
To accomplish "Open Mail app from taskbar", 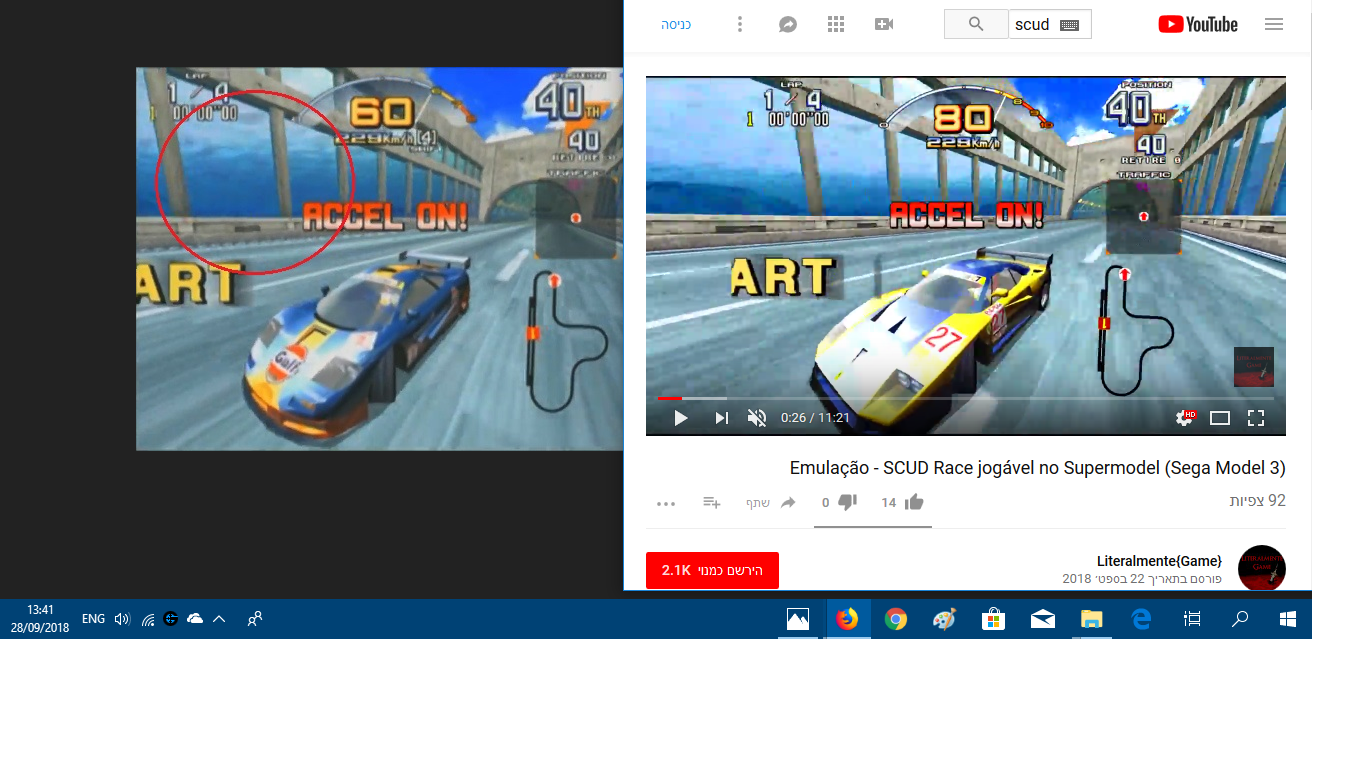I will coord(1042,619).
